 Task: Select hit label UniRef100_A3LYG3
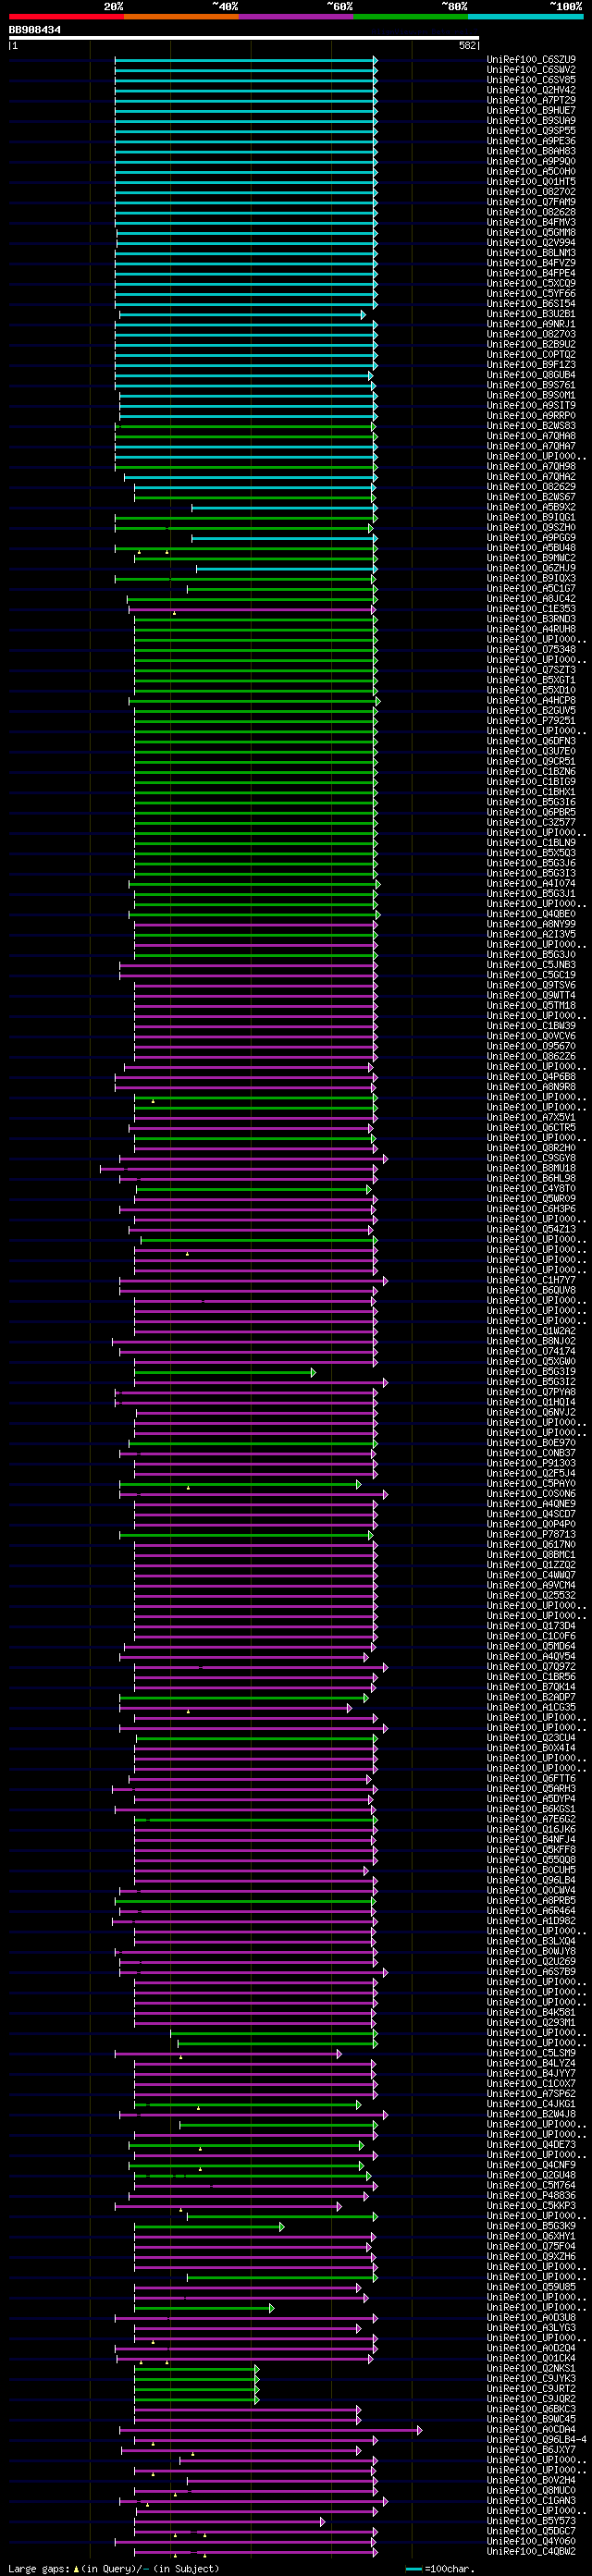pyautogui.click(x=531, y=2327)
